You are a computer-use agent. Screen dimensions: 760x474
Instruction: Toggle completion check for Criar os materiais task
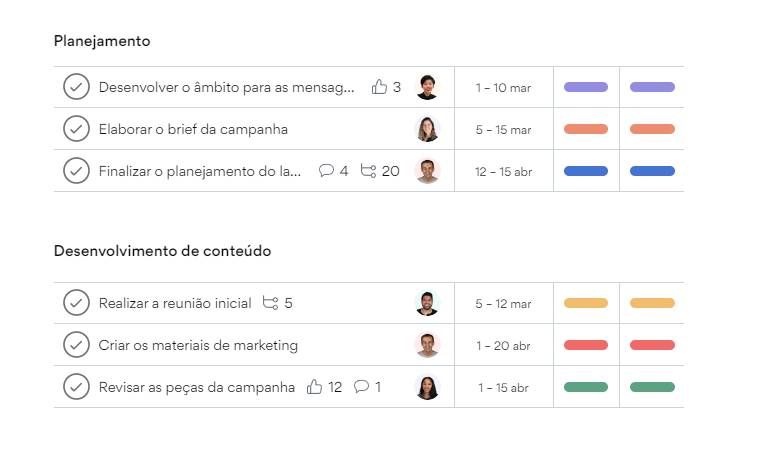pyautogui.click(x=76, y=345)
